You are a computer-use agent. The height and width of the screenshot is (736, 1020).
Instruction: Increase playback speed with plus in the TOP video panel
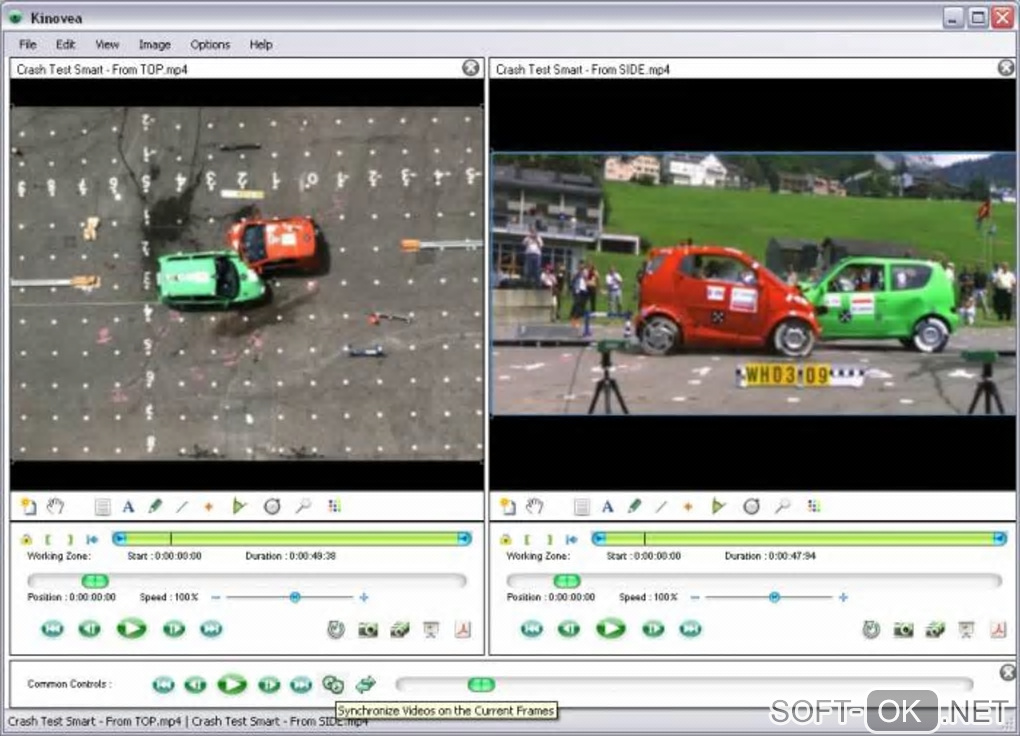(364, 597)
